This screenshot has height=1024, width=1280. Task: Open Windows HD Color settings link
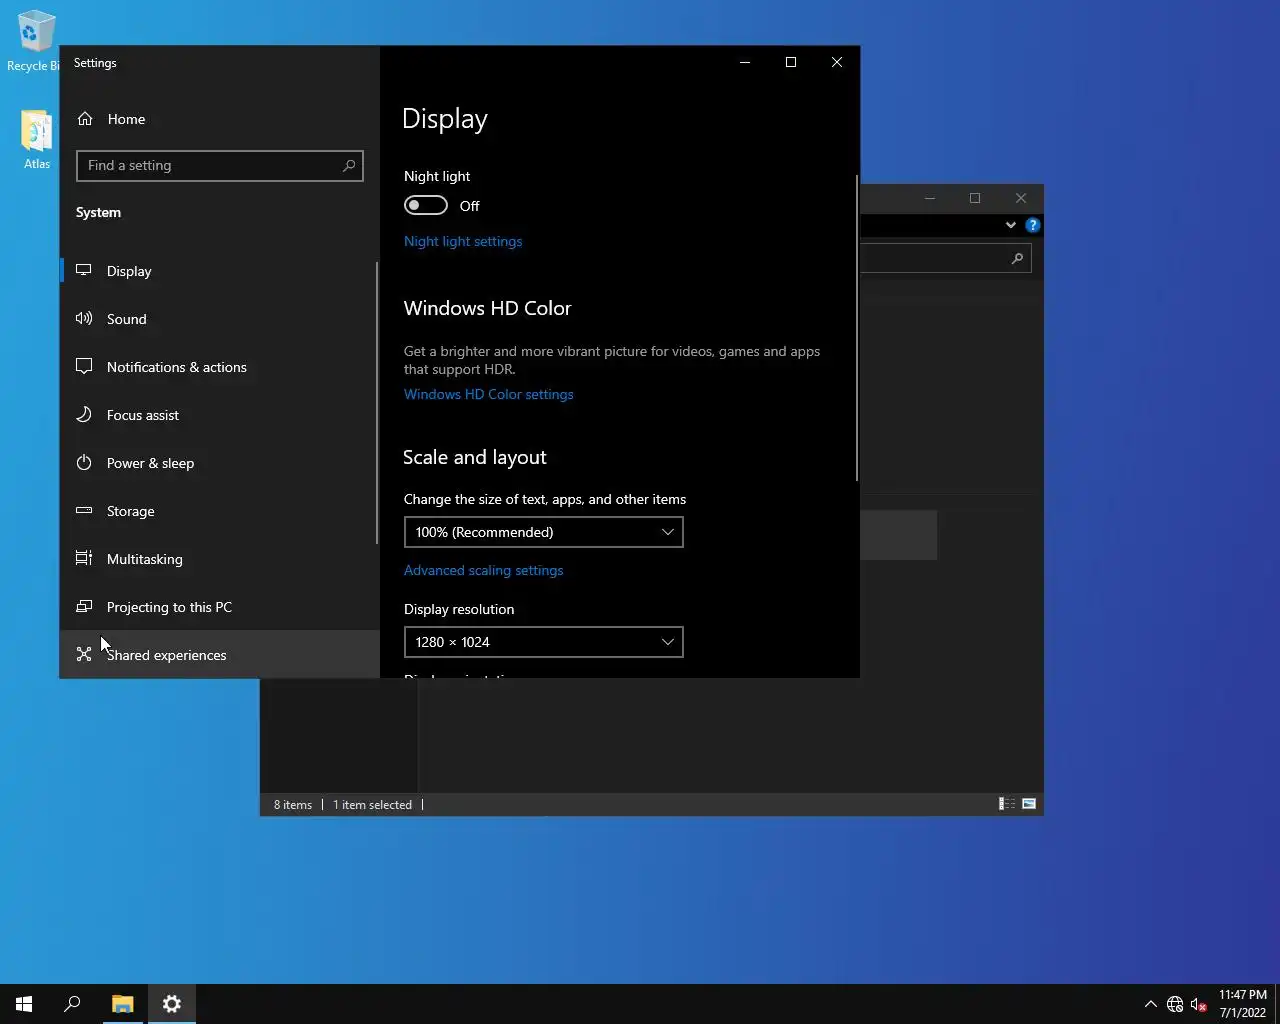(x=489, y=394)
